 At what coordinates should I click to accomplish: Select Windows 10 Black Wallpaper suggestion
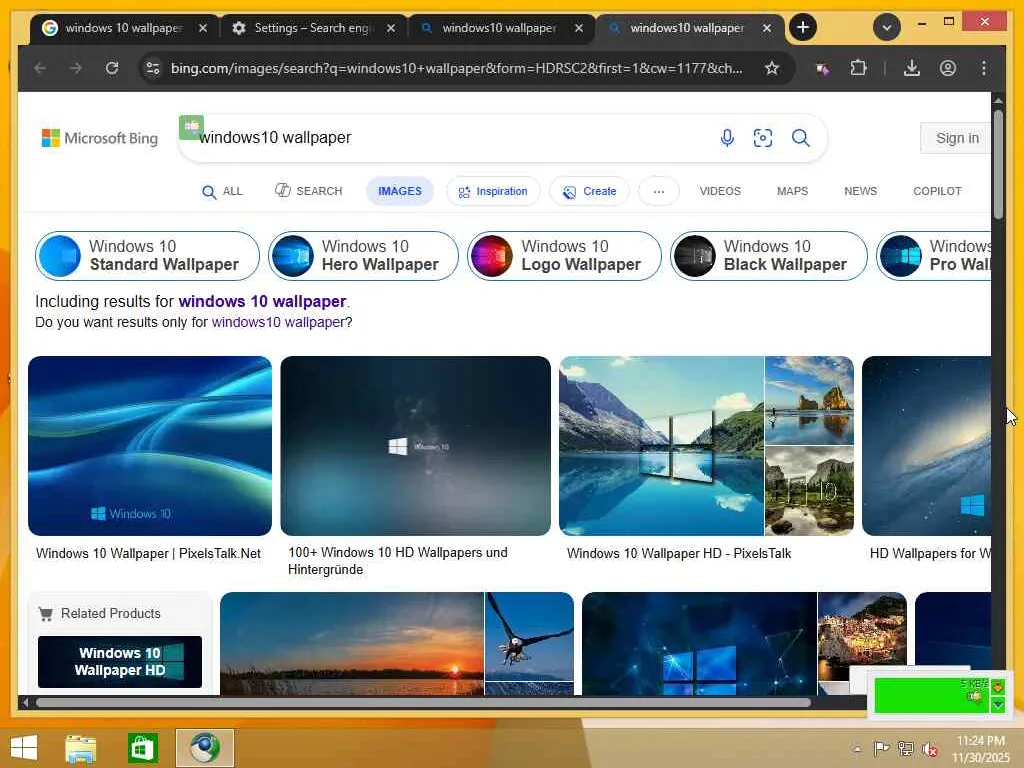[x=769, y=255]
